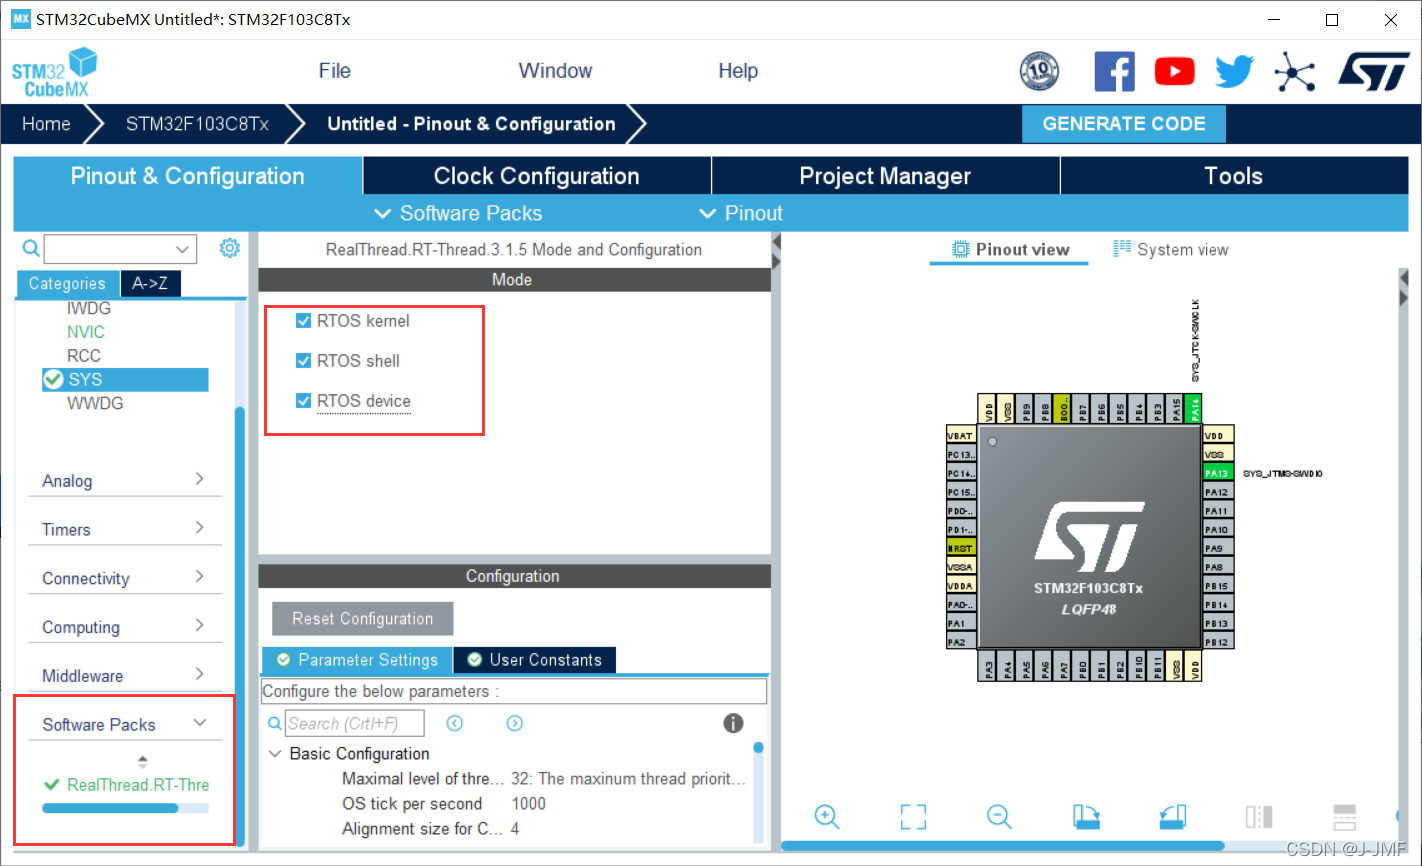Click the search magnifier in the categories panel
The image size is (1422, 866).
click(x=31, y=248)
